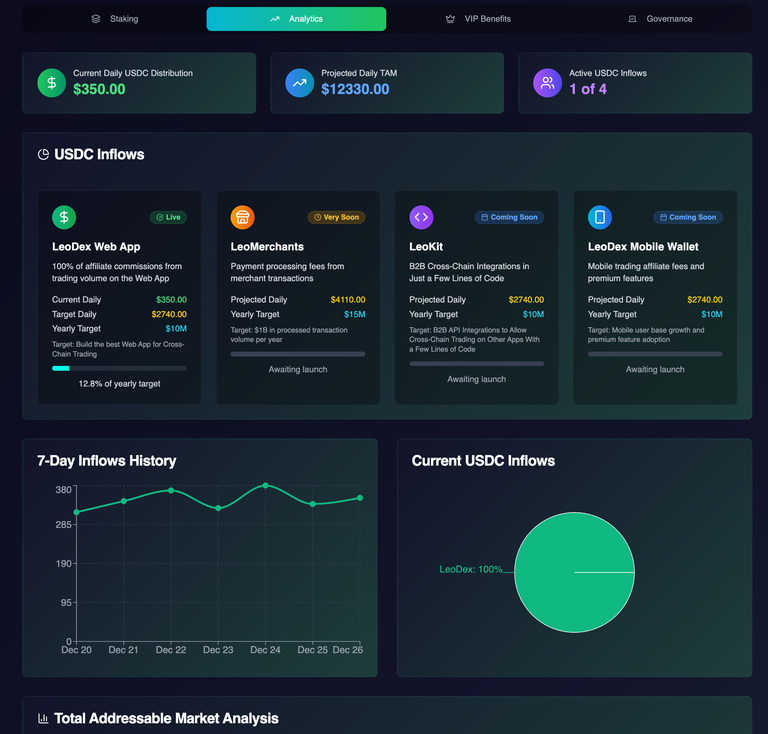
Task: Click the Staking layers icon
Action: (96, 19)
